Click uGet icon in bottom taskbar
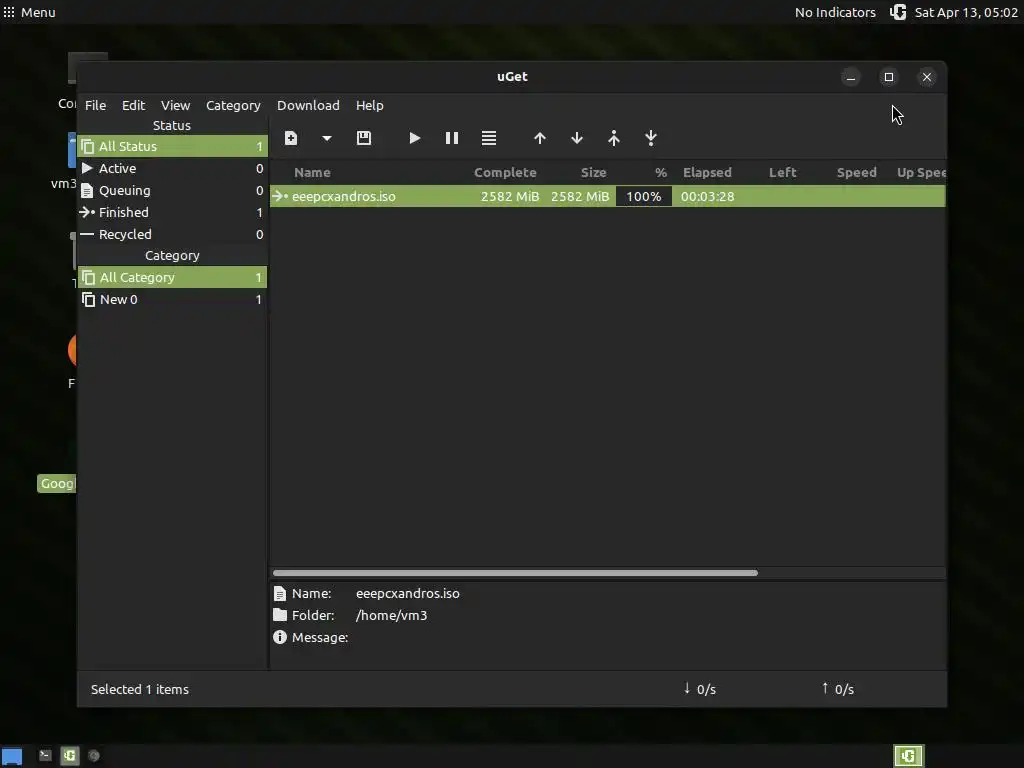Image resolution: width=1024 pixels, height=768 pixels. [70, 756]
